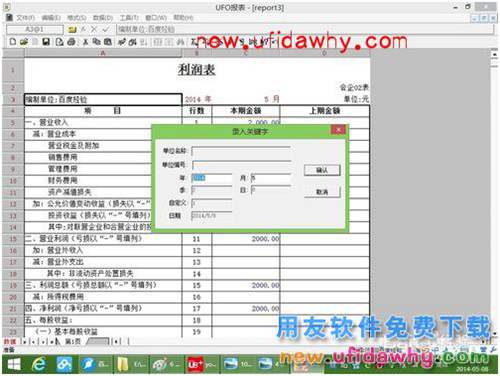Click the Windows Start button
The image size is (500, 376).
coord(14,364)
